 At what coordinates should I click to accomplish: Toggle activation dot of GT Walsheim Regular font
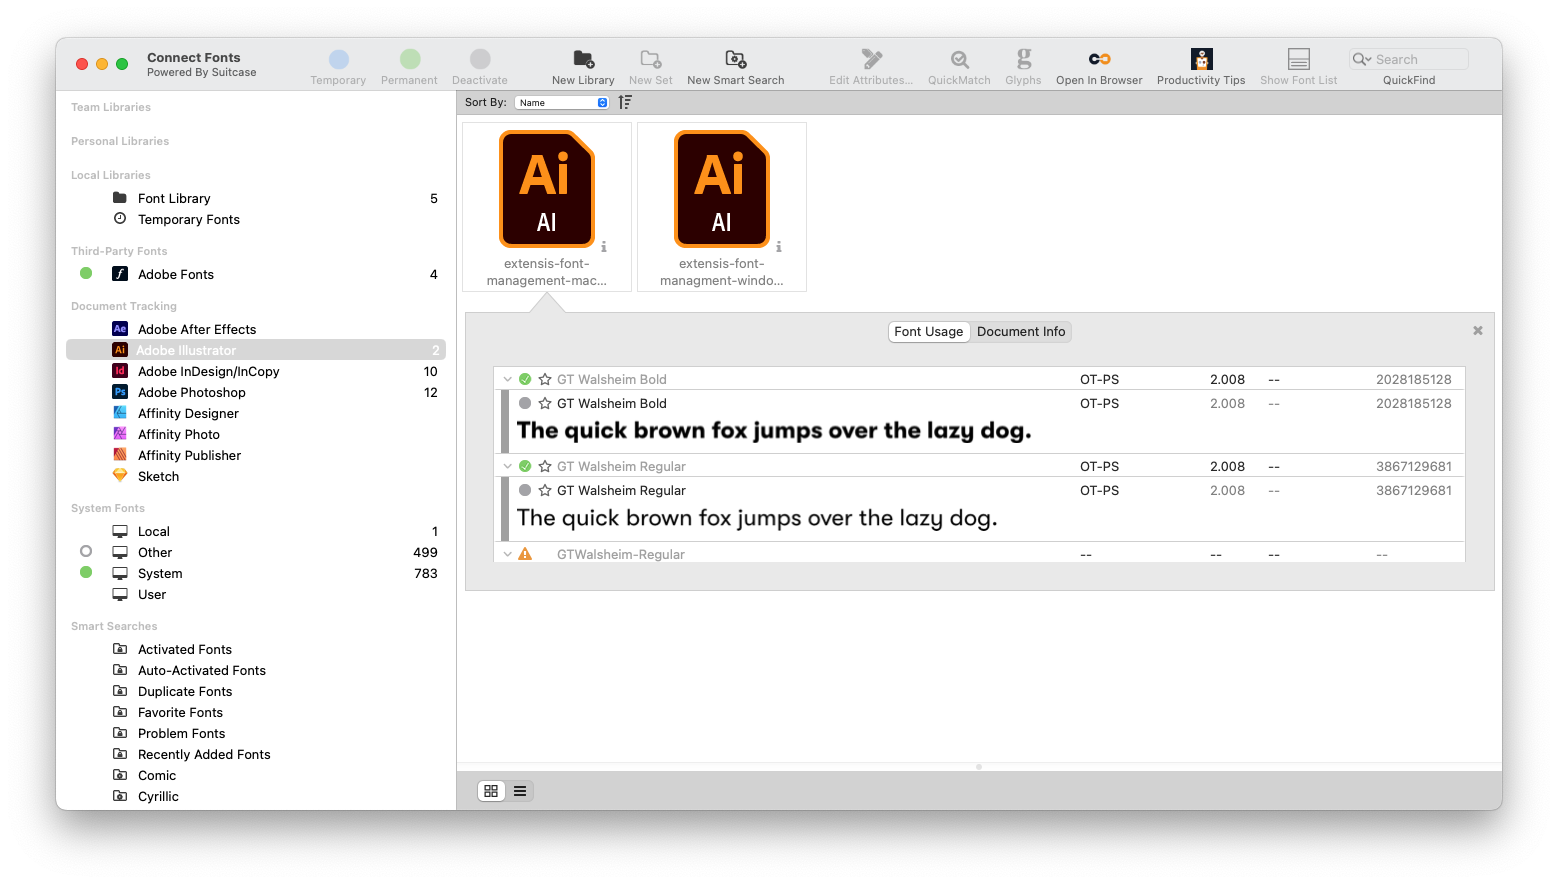point(525,490)
